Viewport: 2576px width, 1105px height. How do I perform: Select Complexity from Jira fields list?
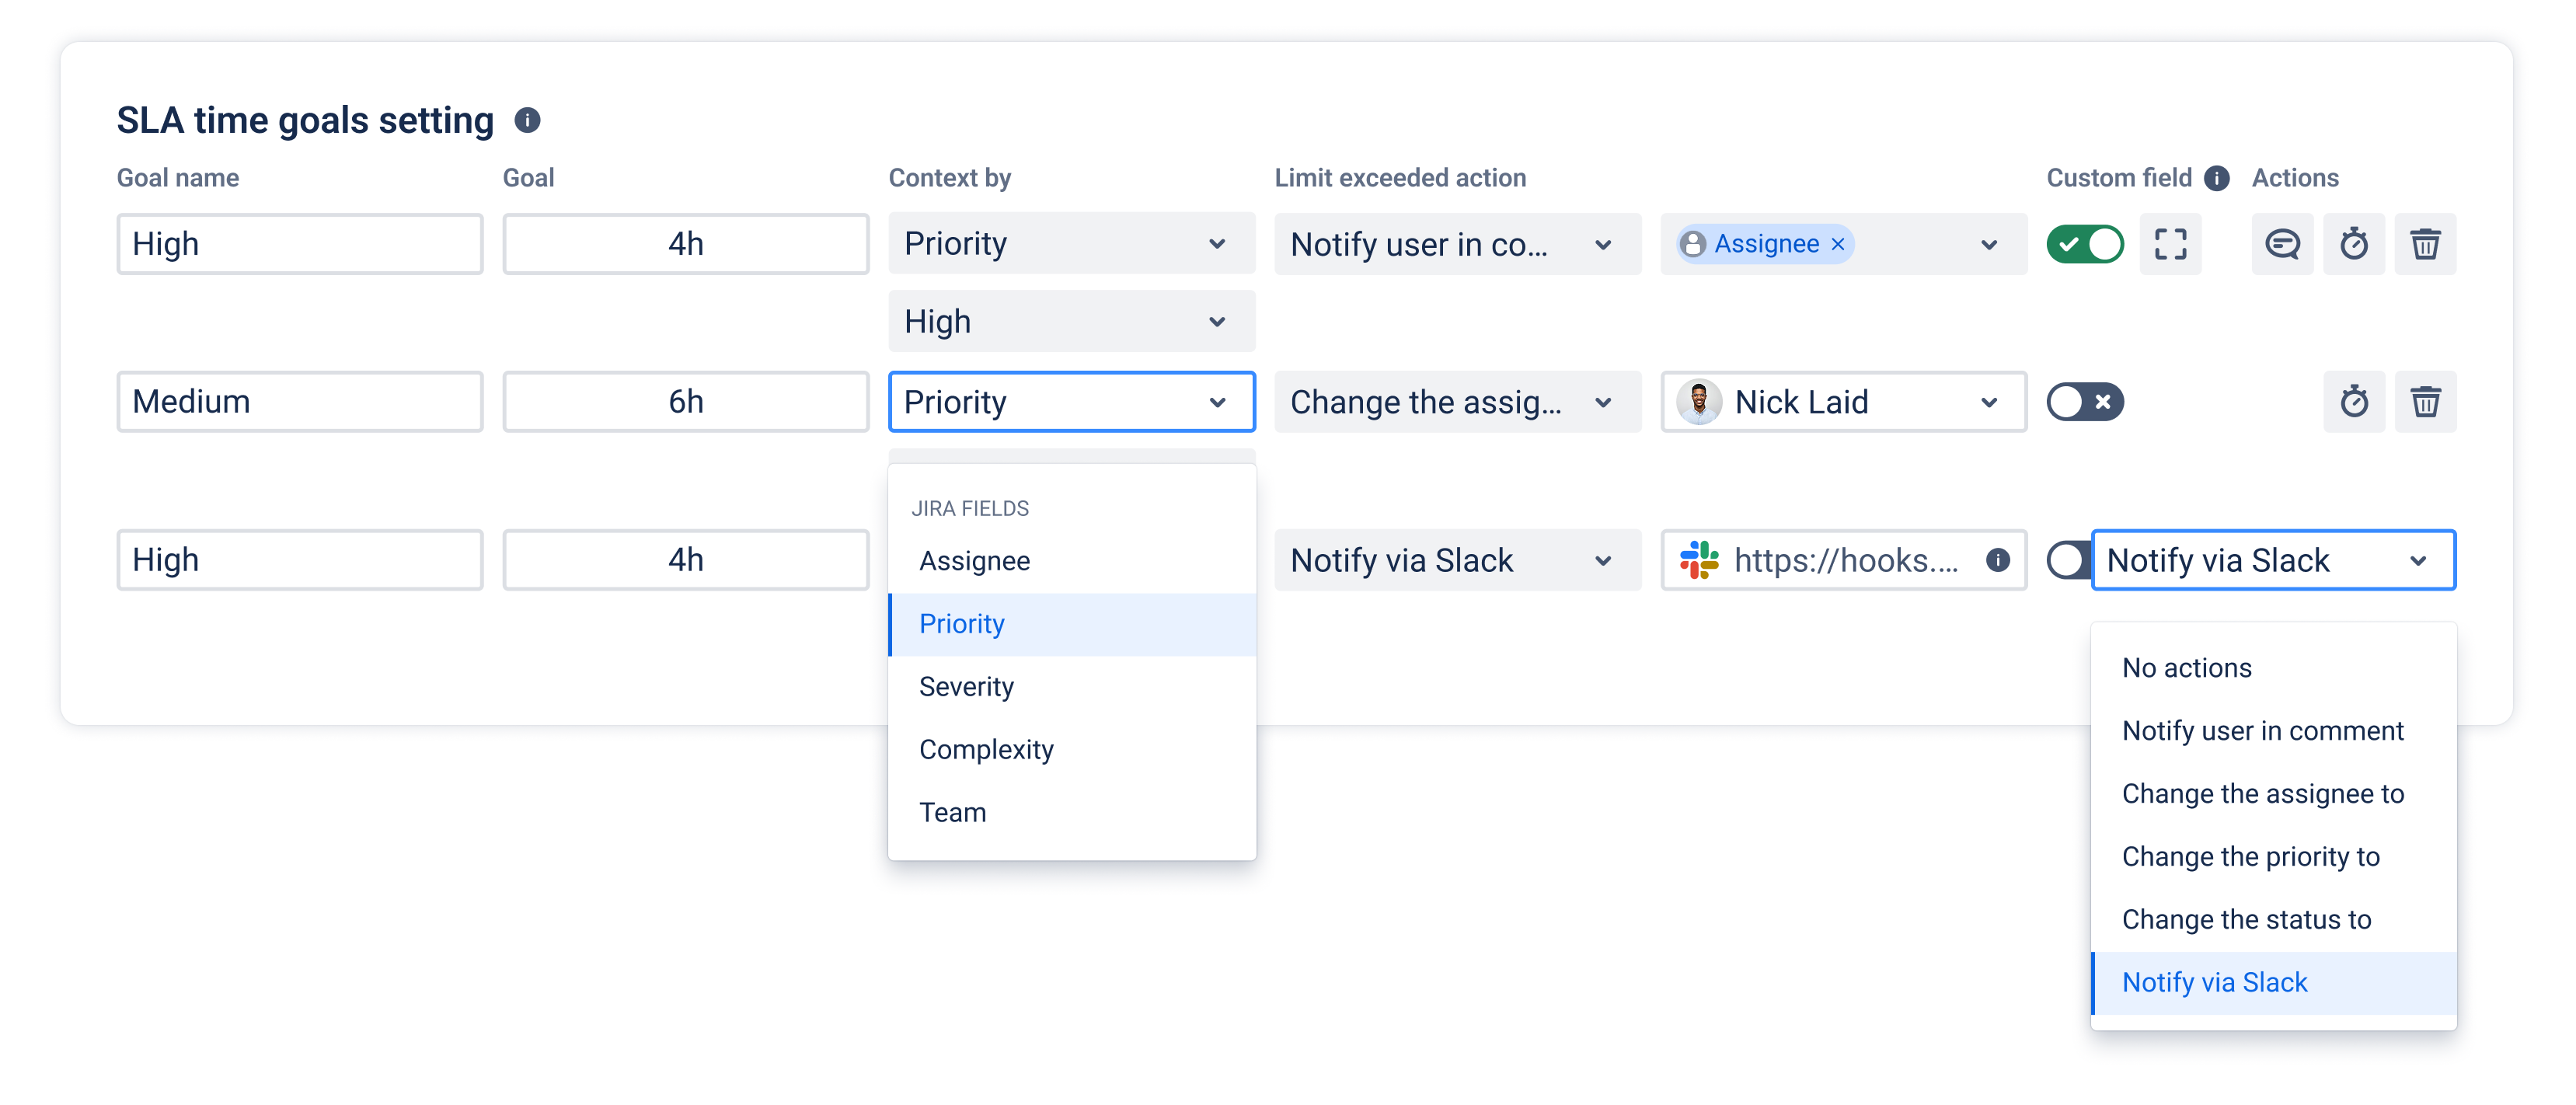[1071, 750]
